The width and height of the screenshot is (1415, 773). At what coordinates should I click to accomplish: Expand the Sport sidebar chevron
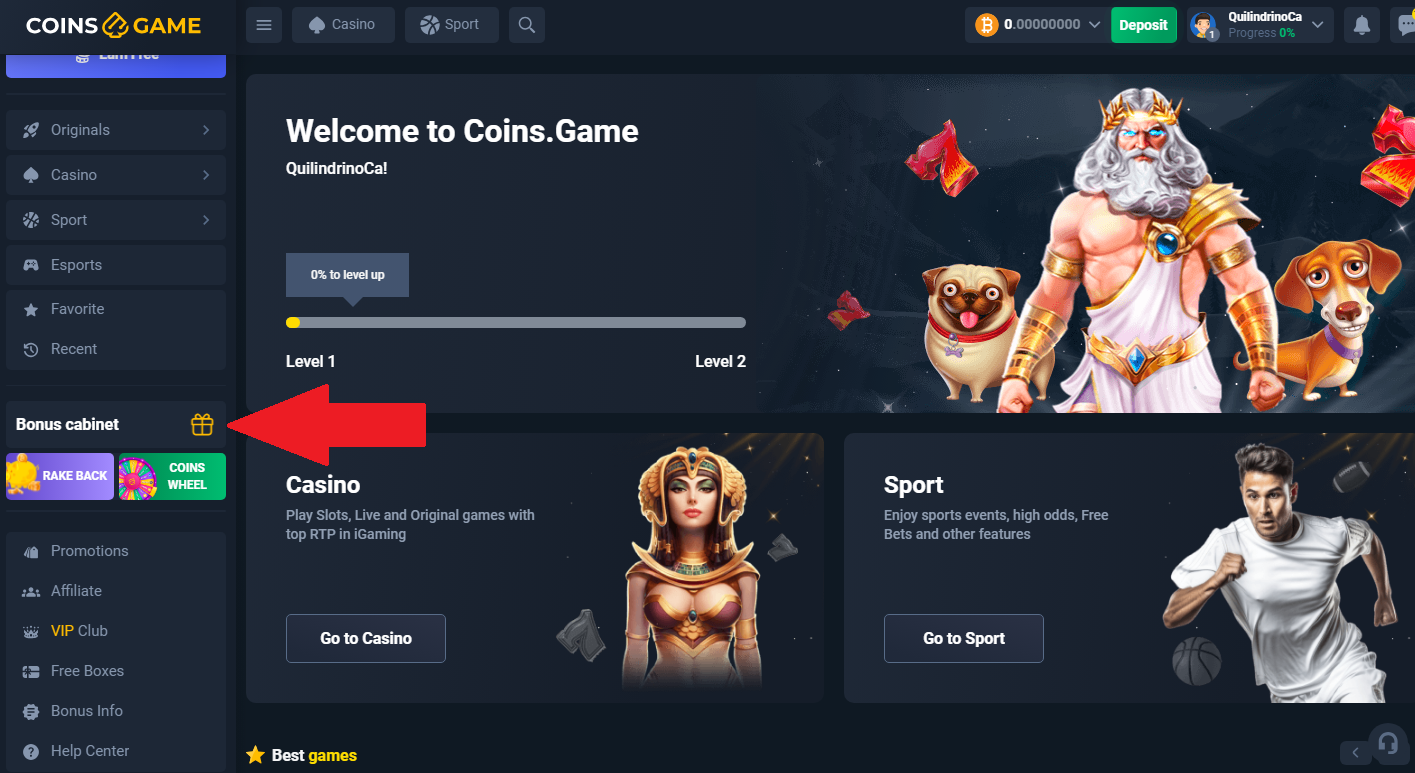(206, 220)
